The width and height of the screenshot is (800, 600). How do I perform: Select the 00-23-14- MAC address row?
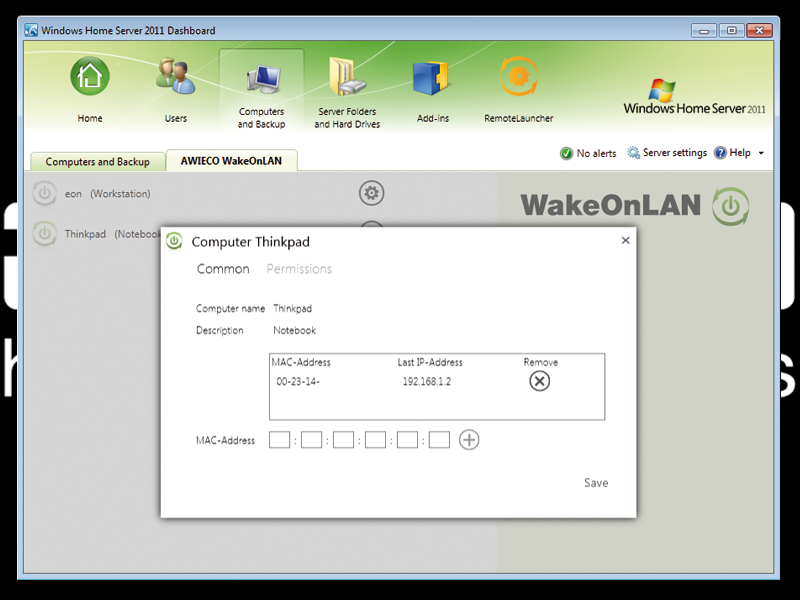pyautogui.click(x=298, y=381)
